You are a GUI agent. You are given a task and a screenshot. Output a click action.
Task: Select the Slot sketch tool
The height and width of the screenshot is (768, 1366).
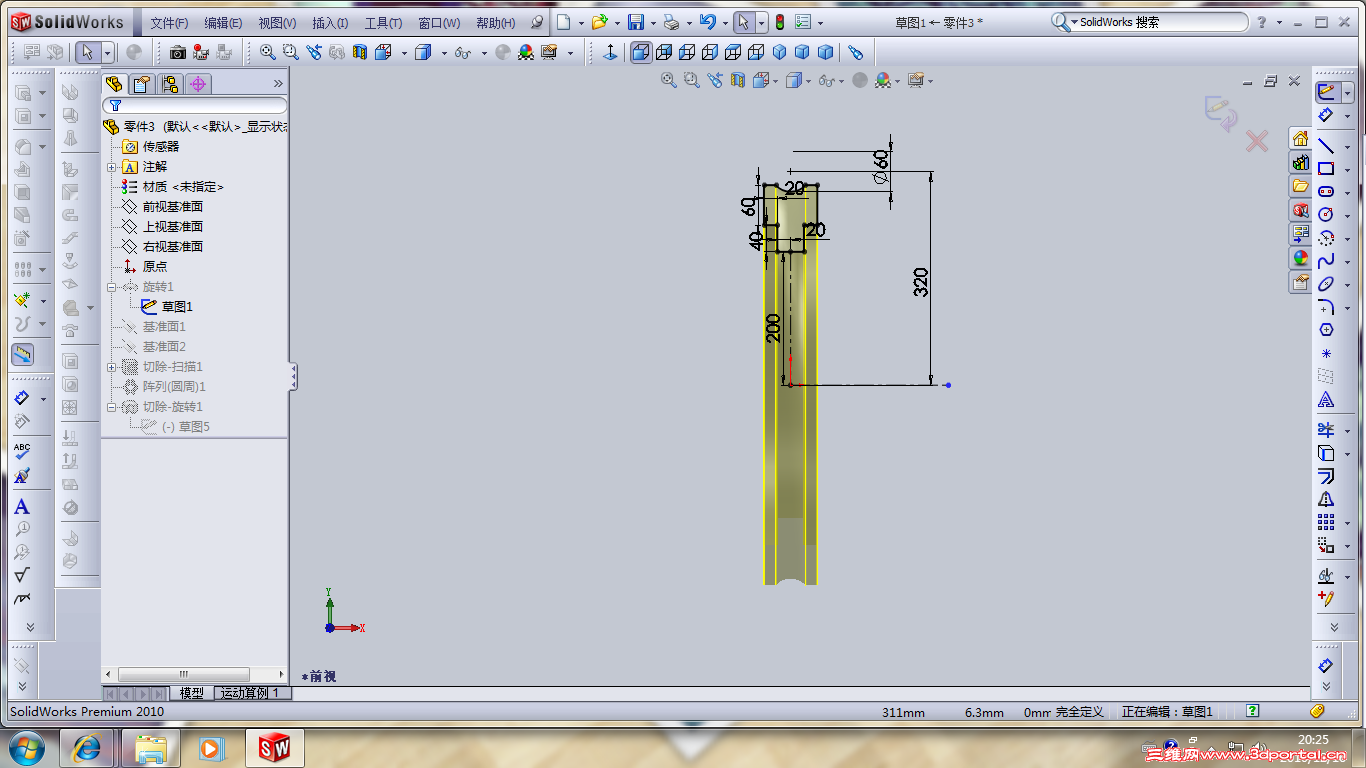pyautogui.click(x=1326, y=191)
